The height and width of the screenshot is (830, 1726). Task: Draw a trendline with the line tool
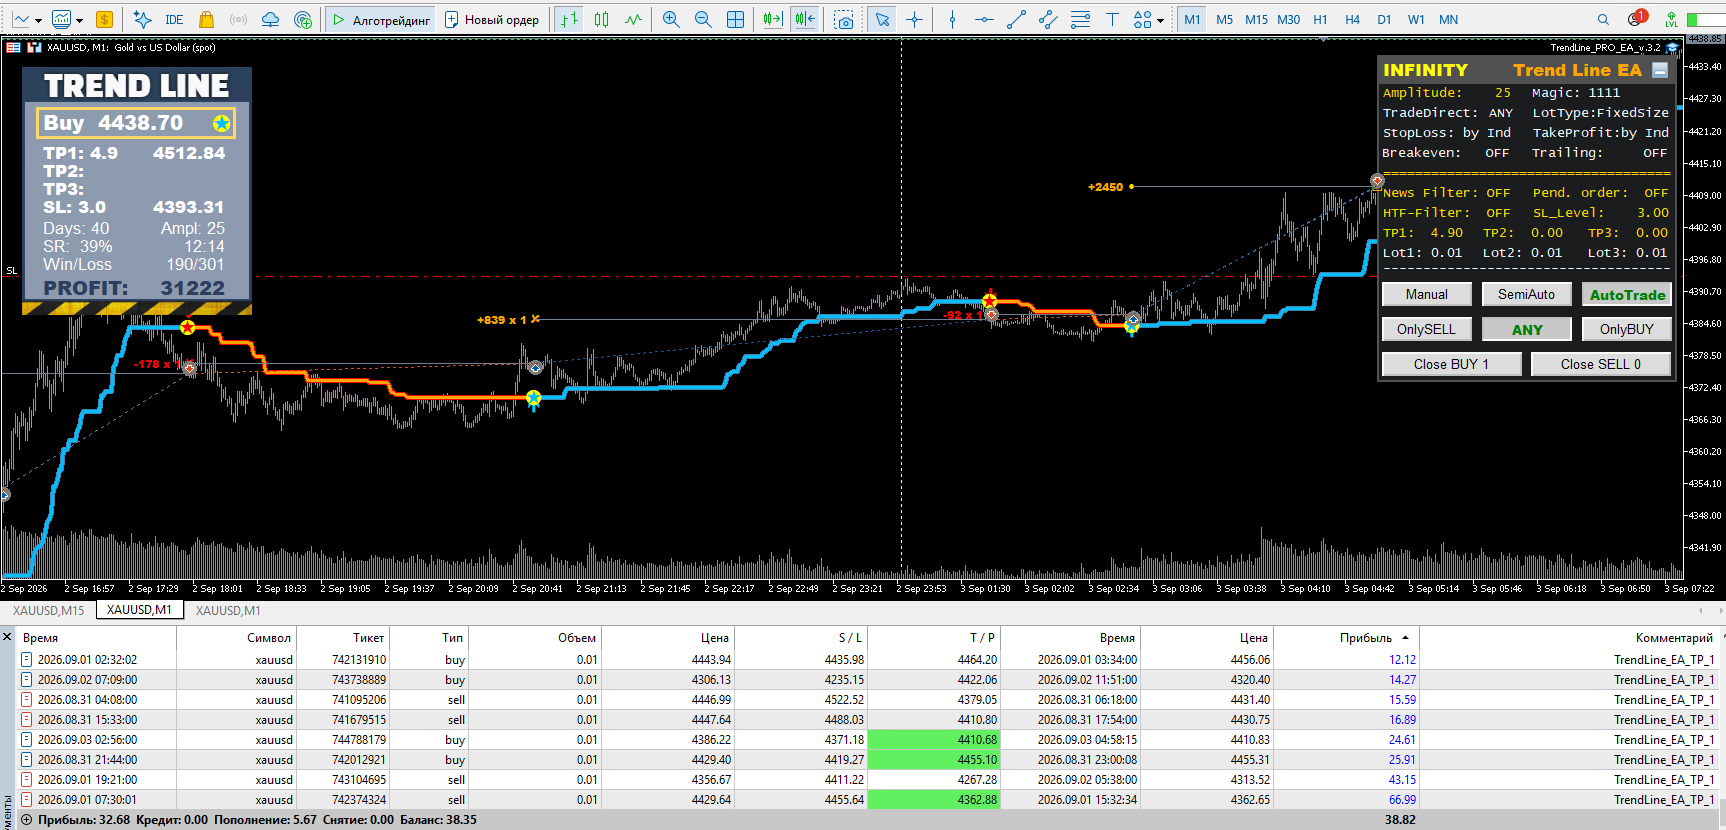pyautogui.click(x=1016, y=19)
